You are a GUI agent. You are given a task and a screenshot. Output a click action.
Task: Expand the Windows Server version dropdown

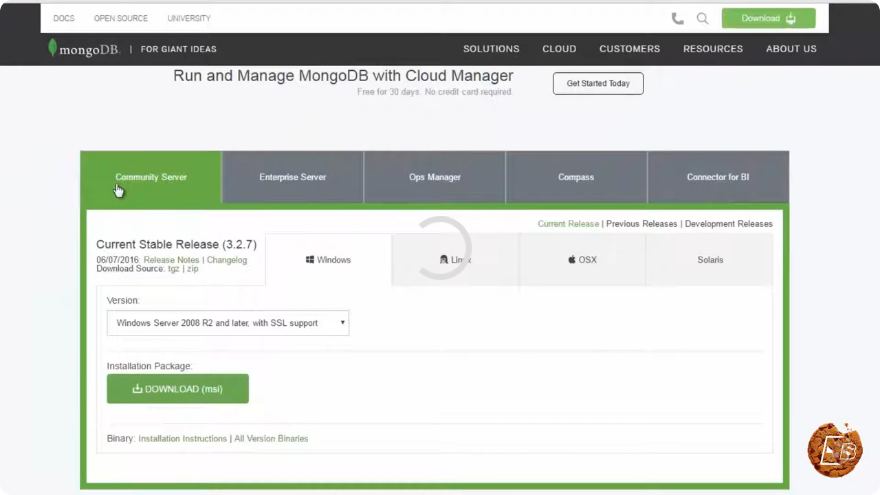(228, 323)
